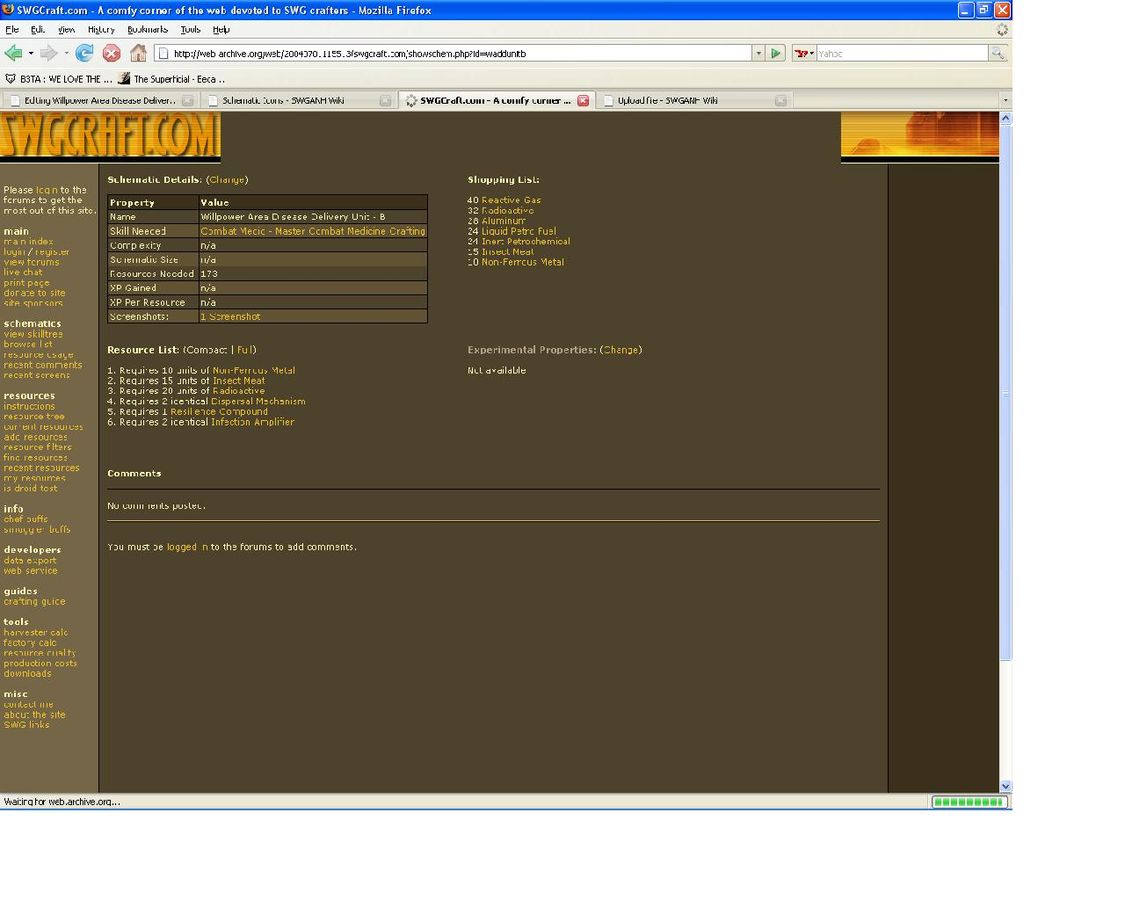
Task: Click the red Stop loading icon
Action: point(111,53)
